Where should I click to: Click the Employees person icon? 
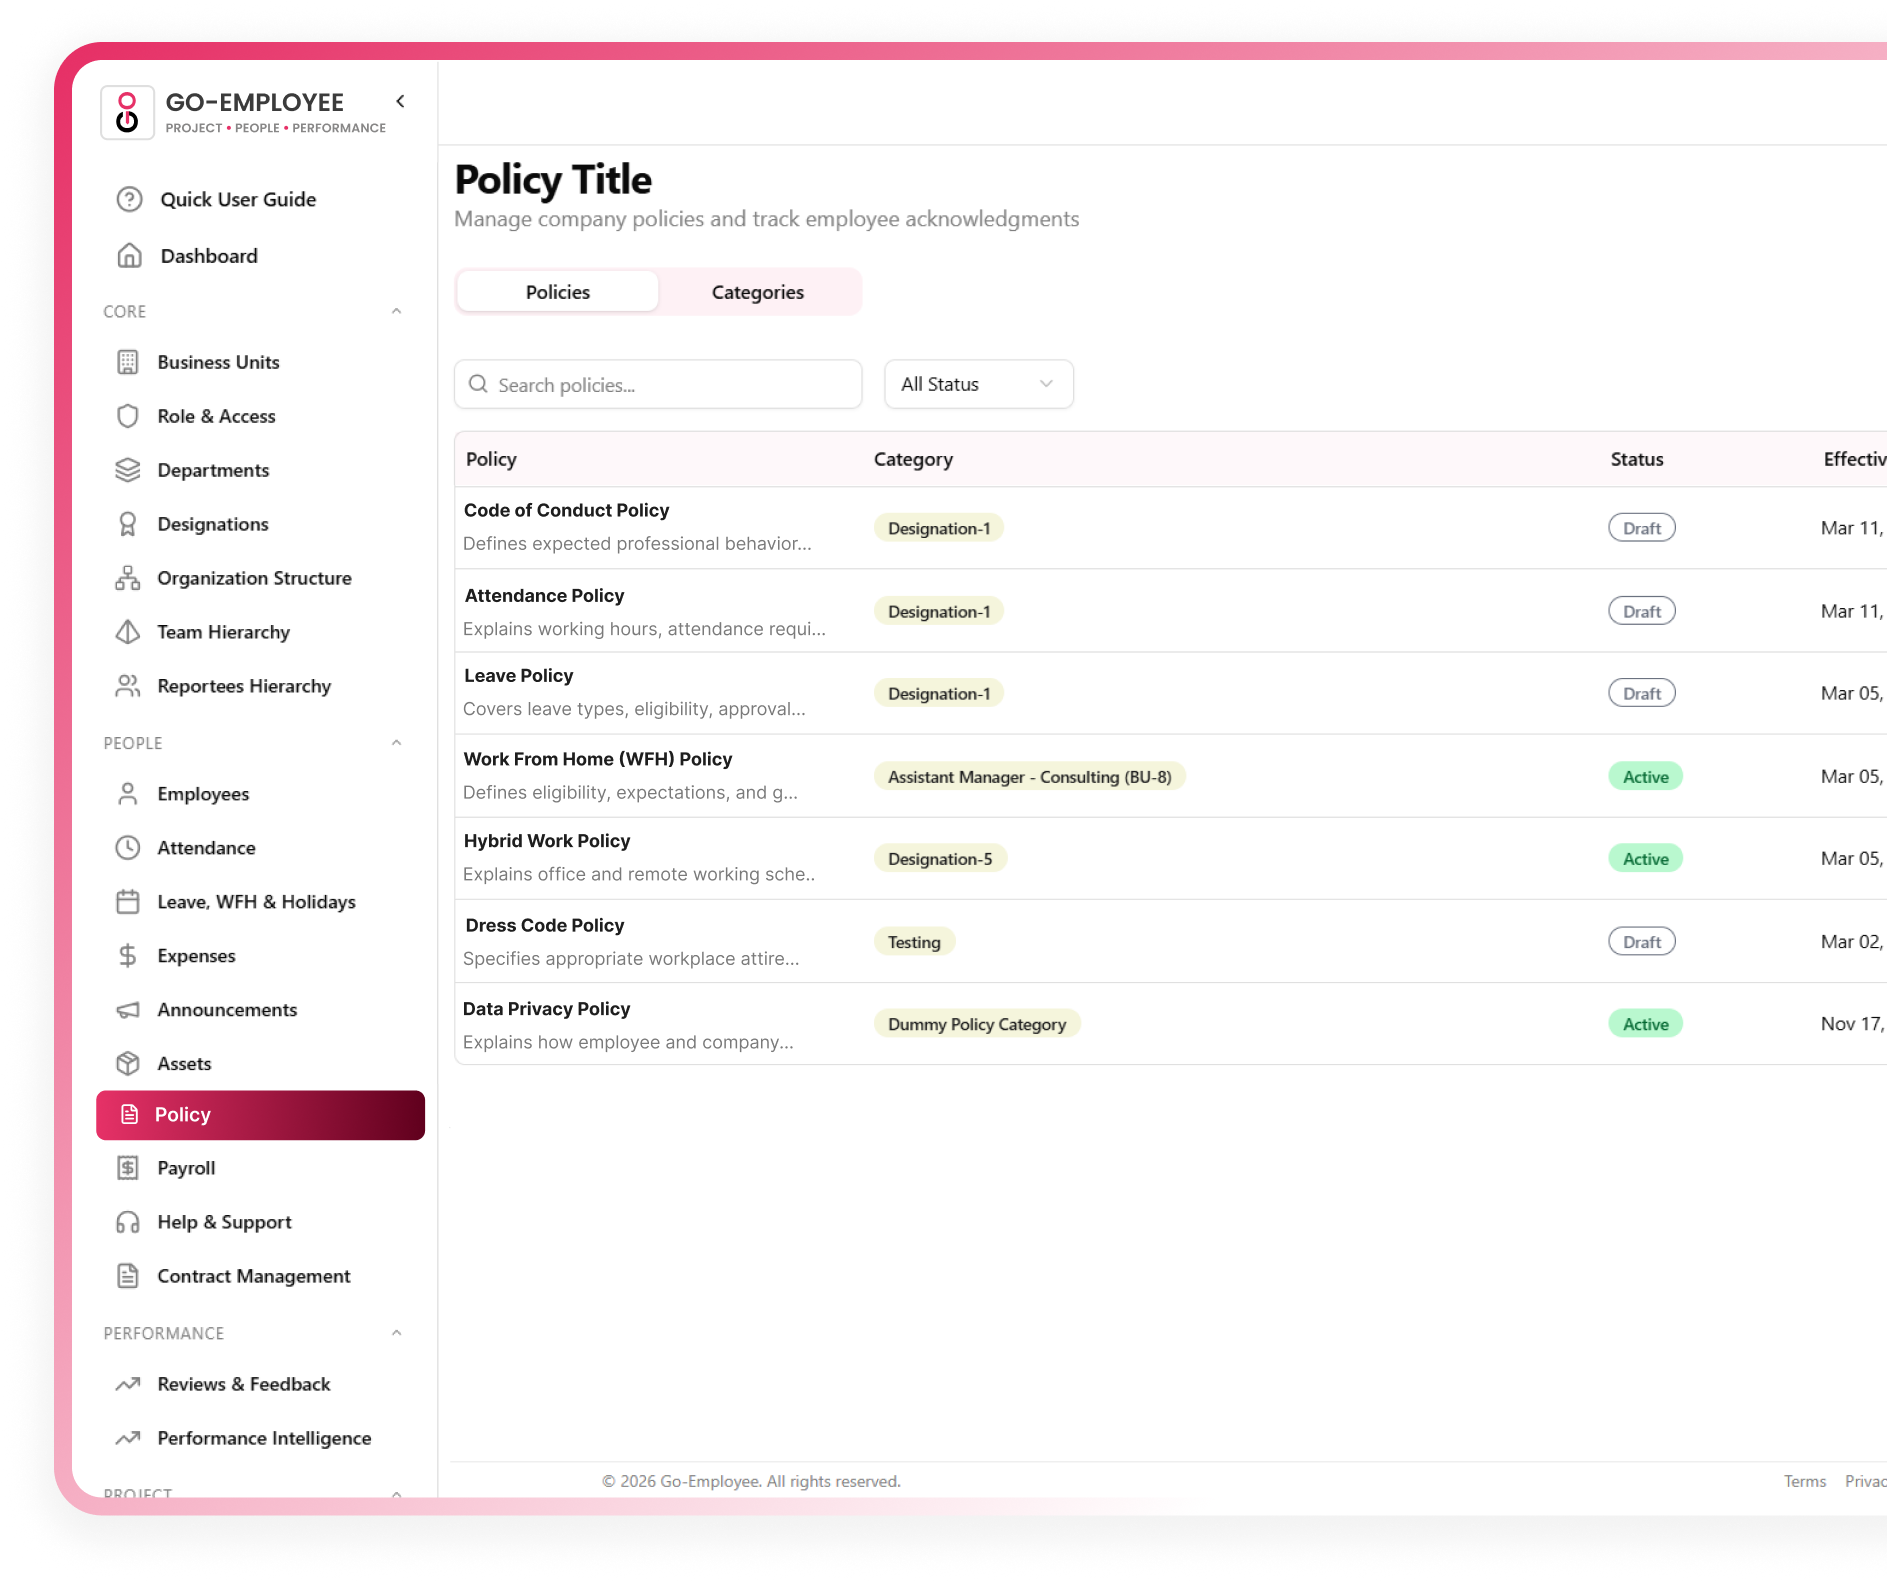pyautogui.click(x=128, y=794)
